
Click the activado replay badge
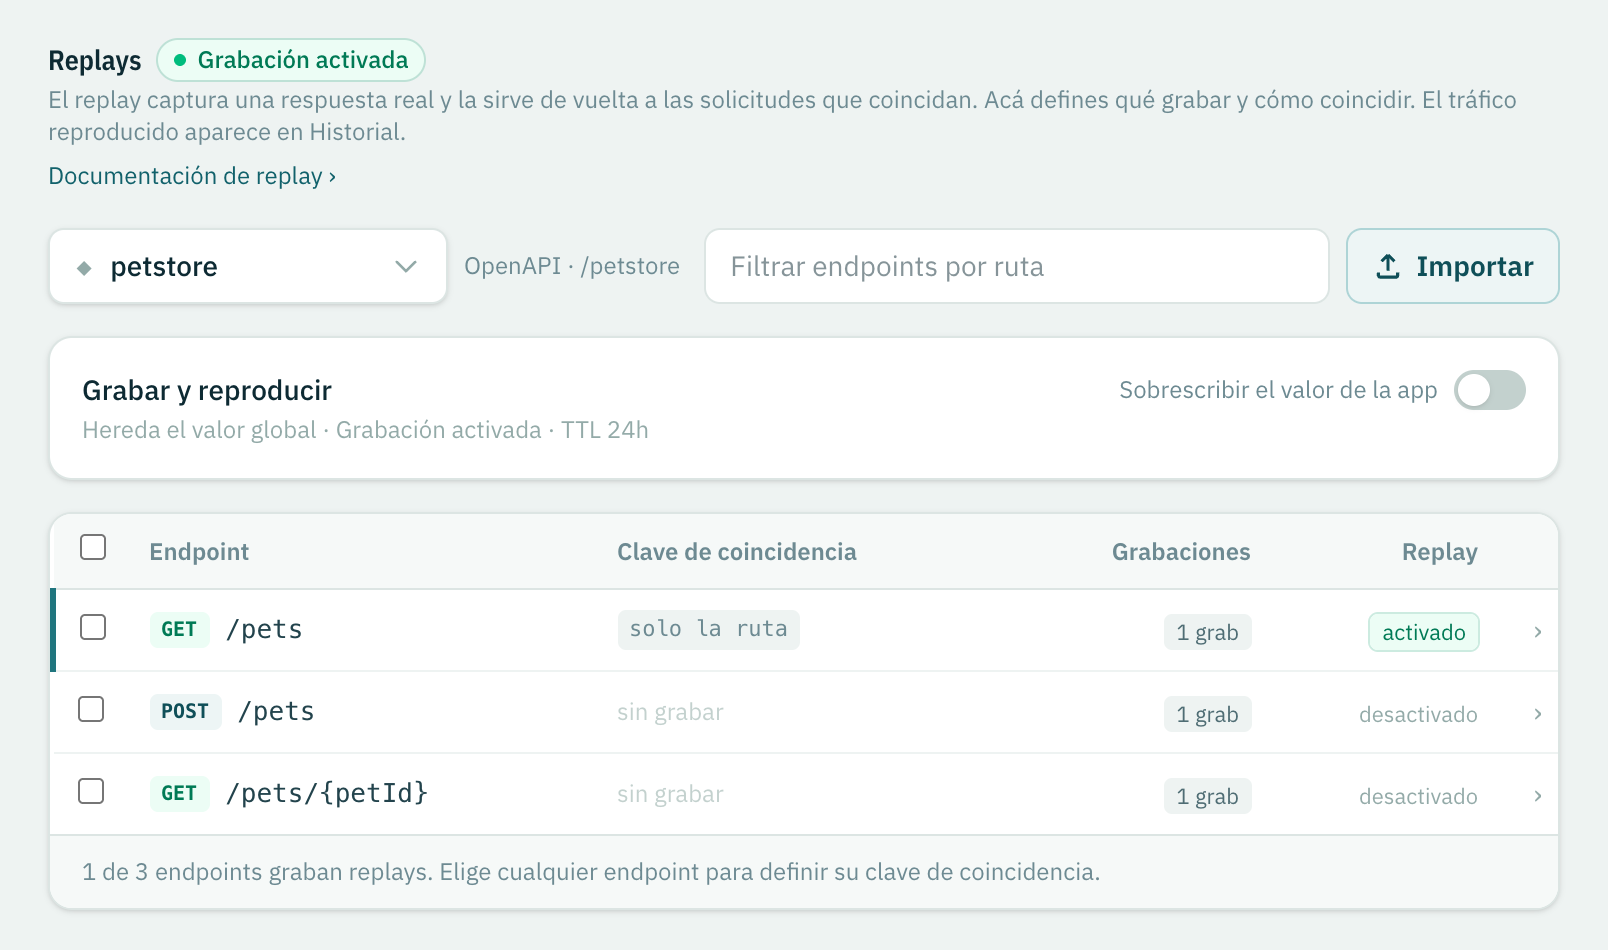[1424, 632]
